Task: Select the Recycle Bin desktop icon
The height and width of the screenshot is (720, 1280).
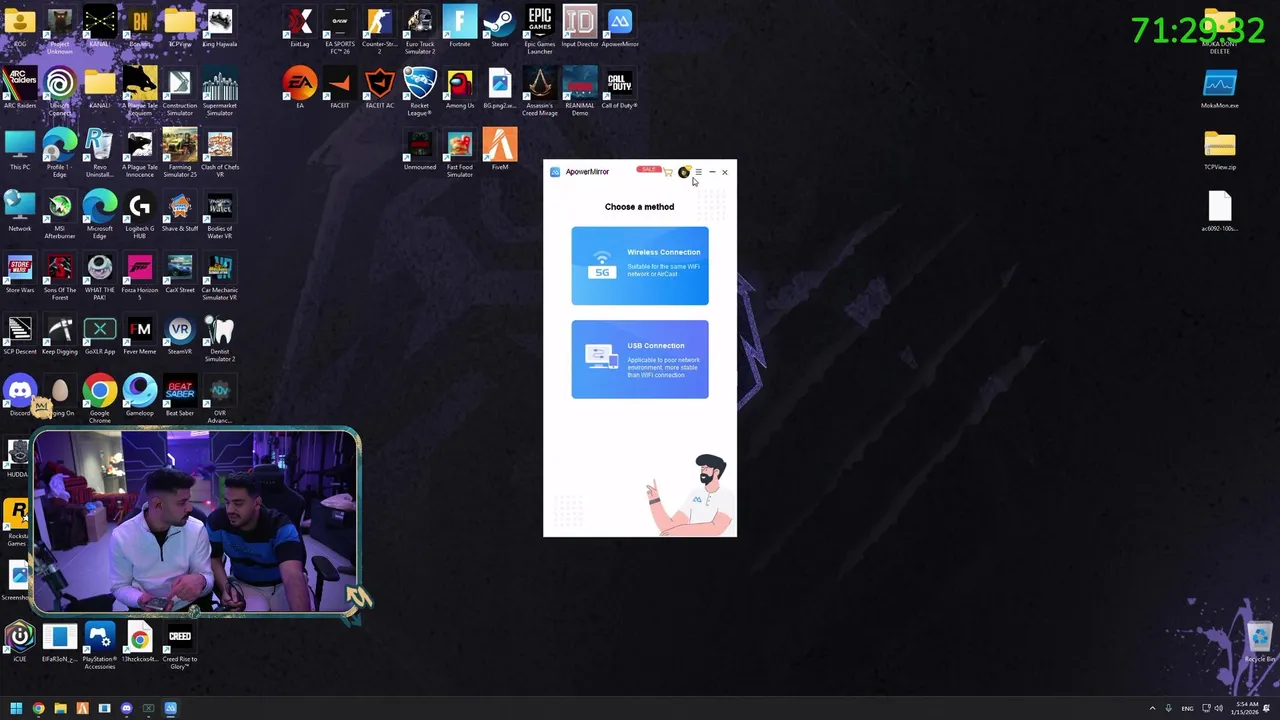Action: (1260, 642)
